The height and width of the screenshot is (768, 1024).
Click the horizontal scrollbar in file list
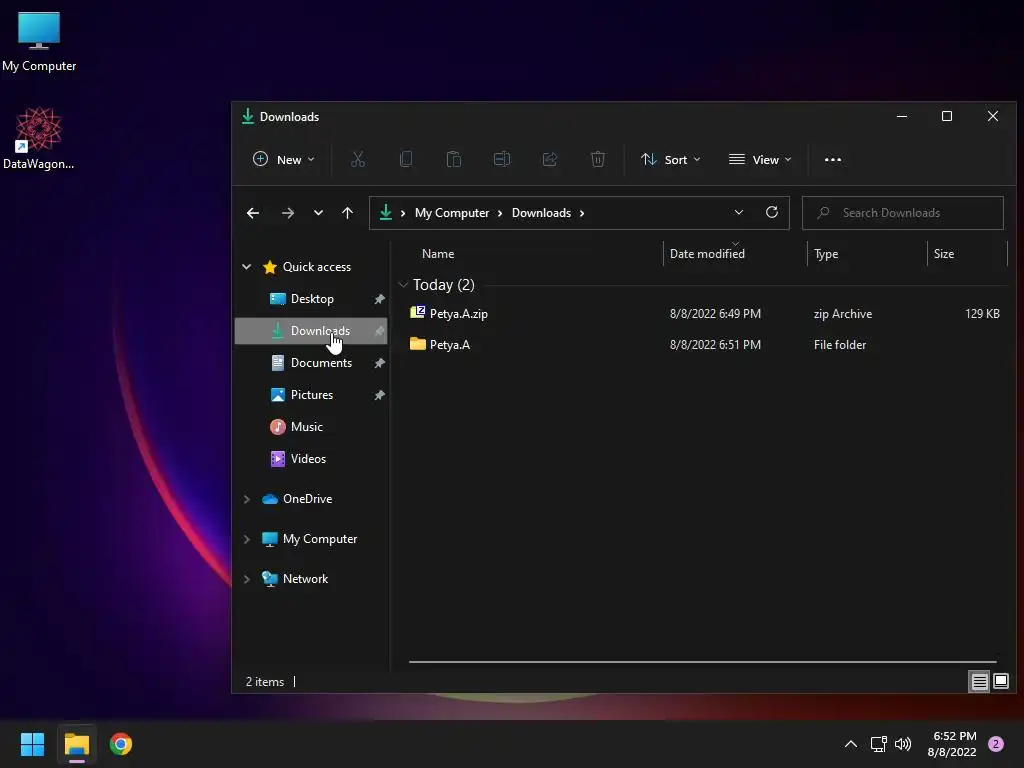click(x=703, y=662)
